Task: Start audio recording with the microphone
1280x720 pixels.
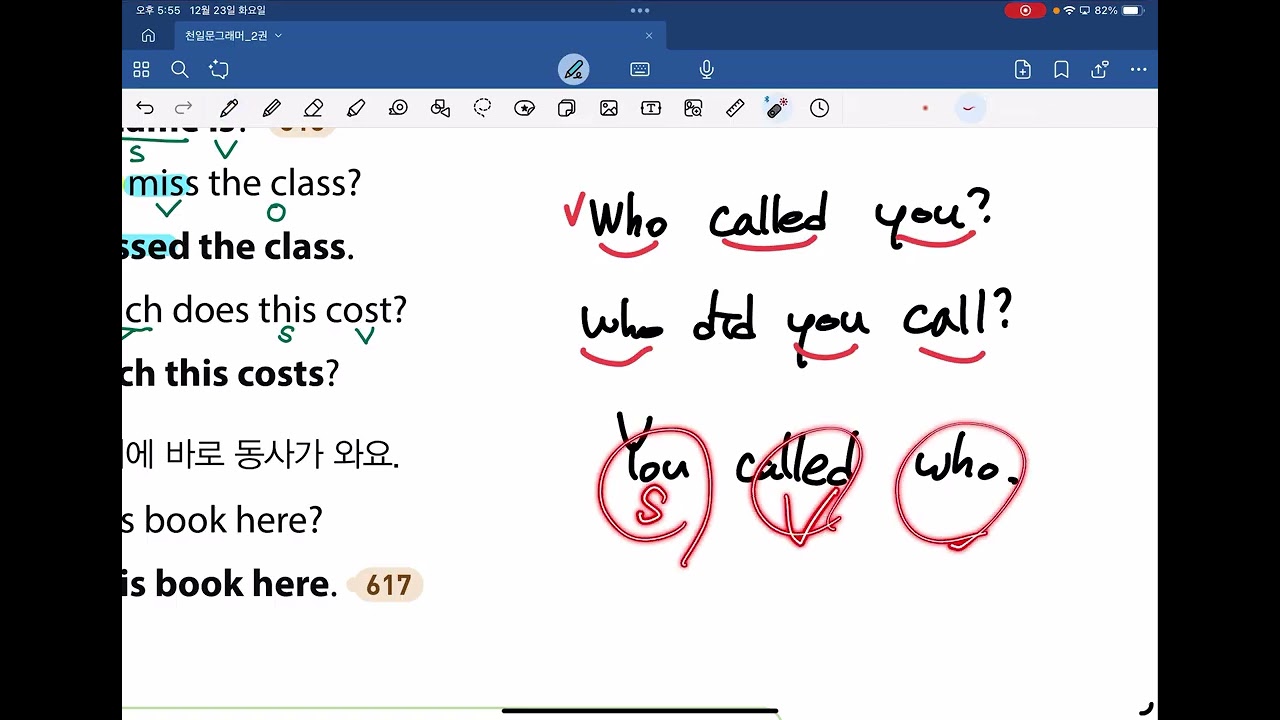Action: click(706, 70)
